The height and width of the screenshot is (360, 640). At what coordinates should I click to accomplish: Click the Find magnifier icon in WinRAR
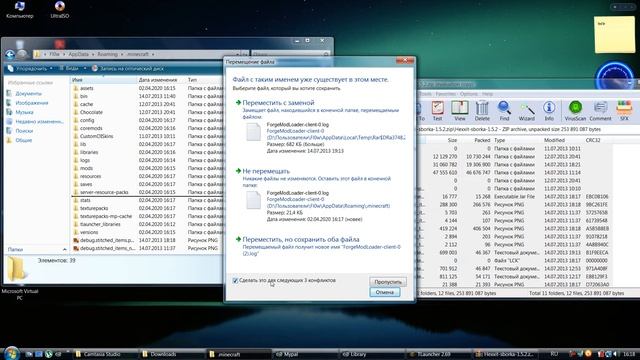504,111
